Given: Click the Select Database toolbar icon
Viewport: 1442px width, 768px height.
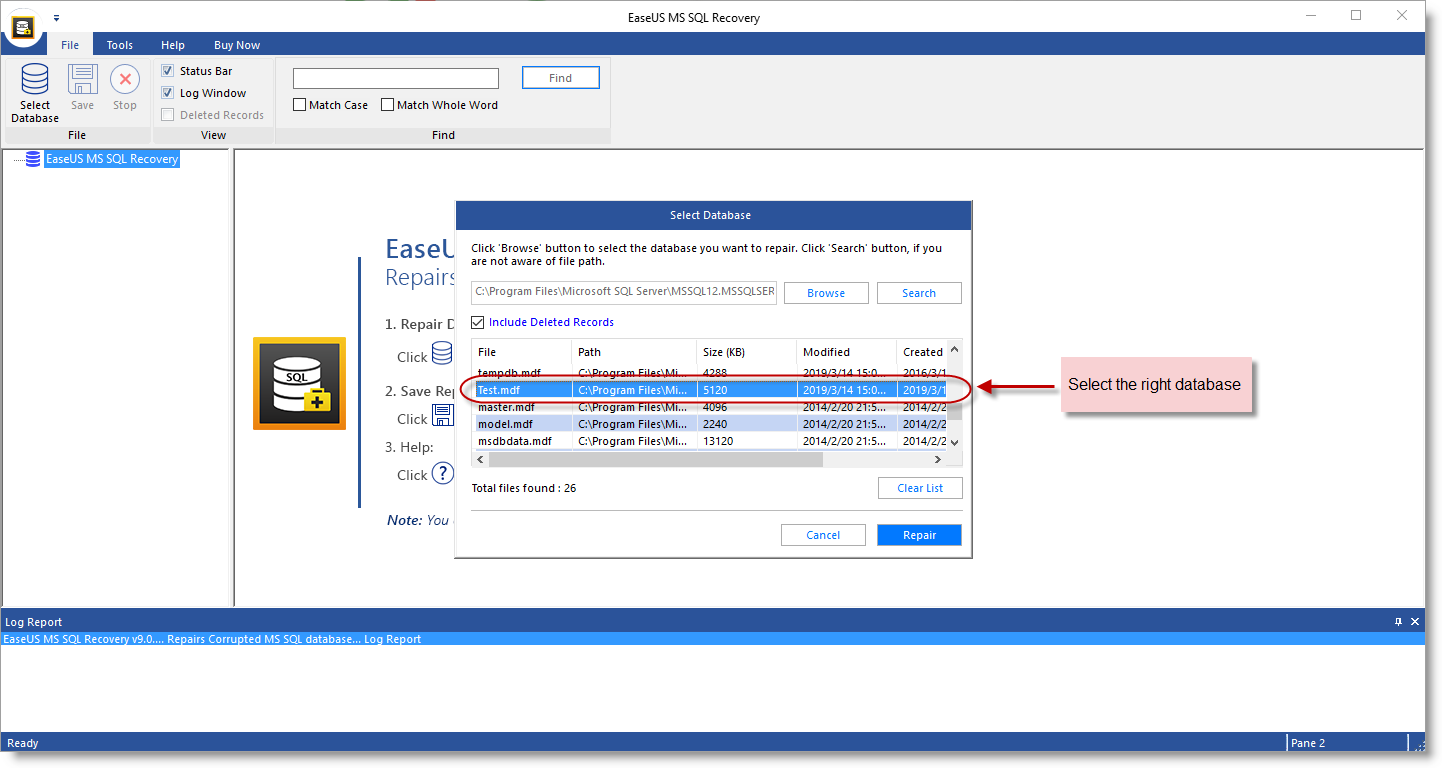Looking at the screenshot, I should pos(35,80).
